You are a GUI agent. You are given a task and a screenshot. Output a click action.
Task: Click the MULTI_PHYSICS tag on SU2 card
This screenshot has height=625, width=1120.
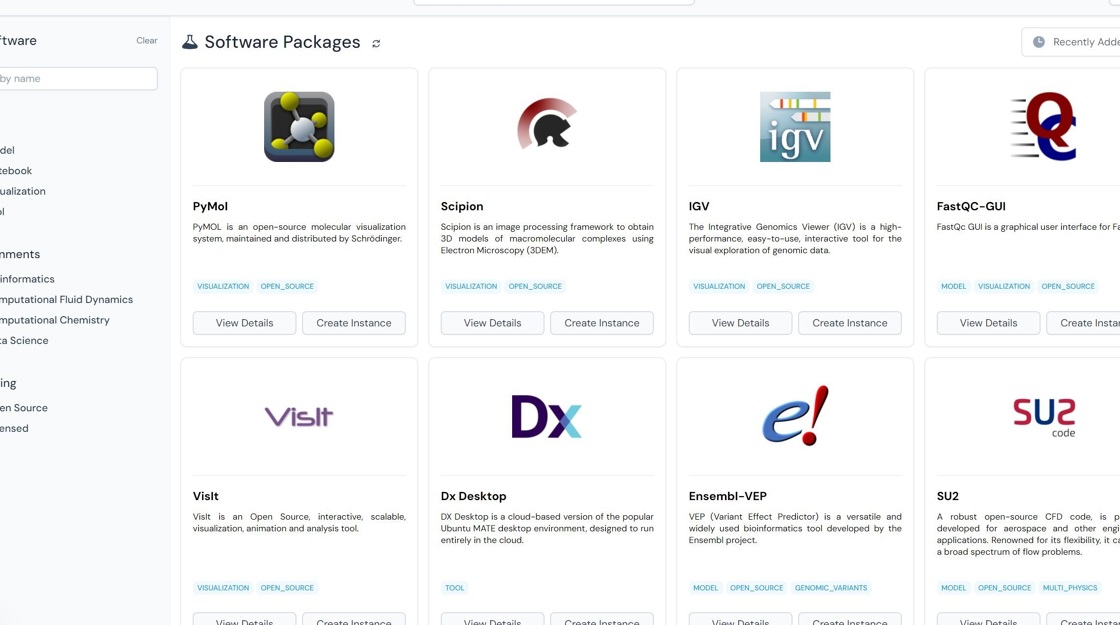pyautogui.click(x=1070, y=588)
